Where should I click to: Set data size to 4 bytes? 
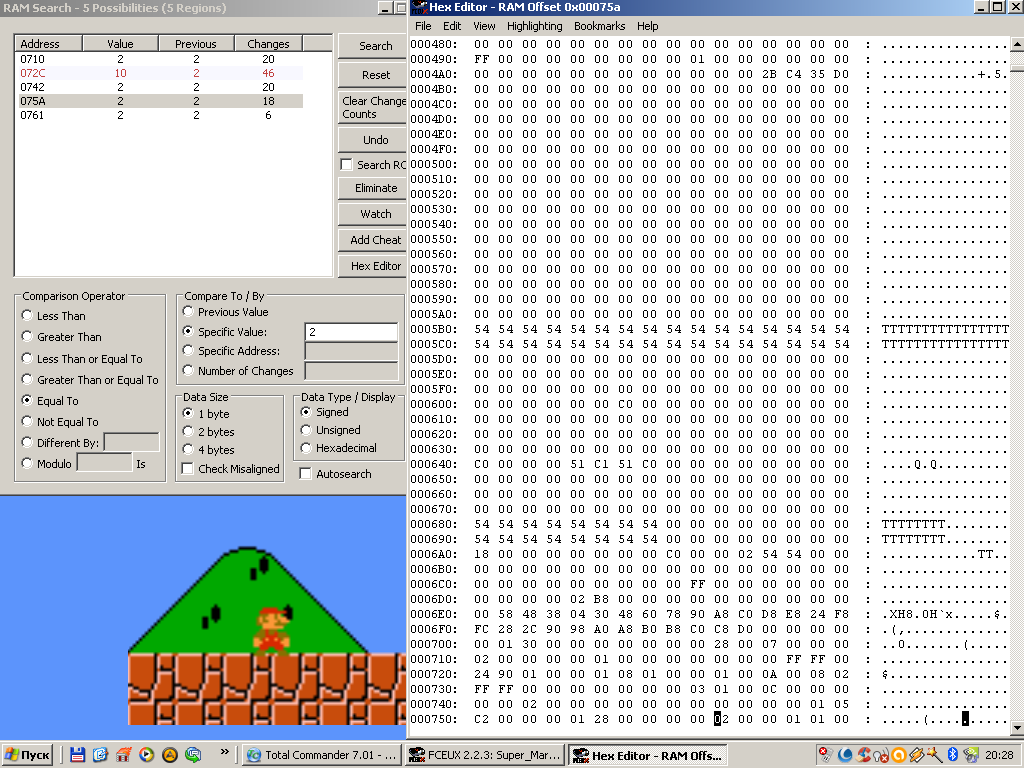pos(188,449)
